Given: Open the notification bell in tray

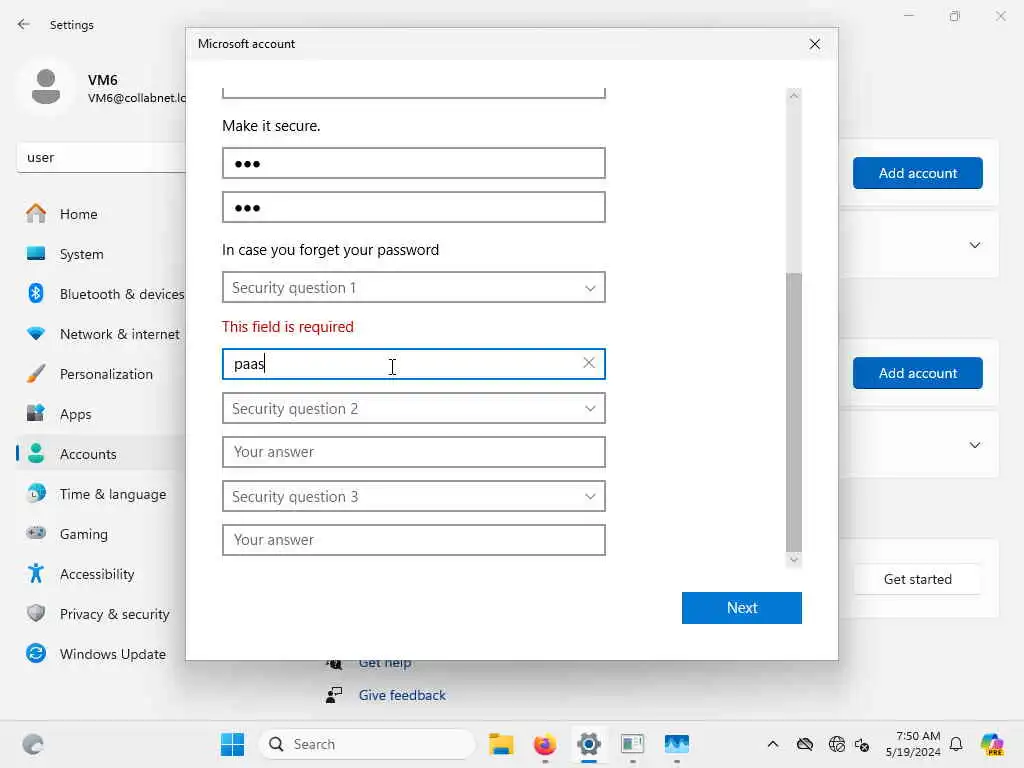Looking at the screenshot, I should [956, 744].
